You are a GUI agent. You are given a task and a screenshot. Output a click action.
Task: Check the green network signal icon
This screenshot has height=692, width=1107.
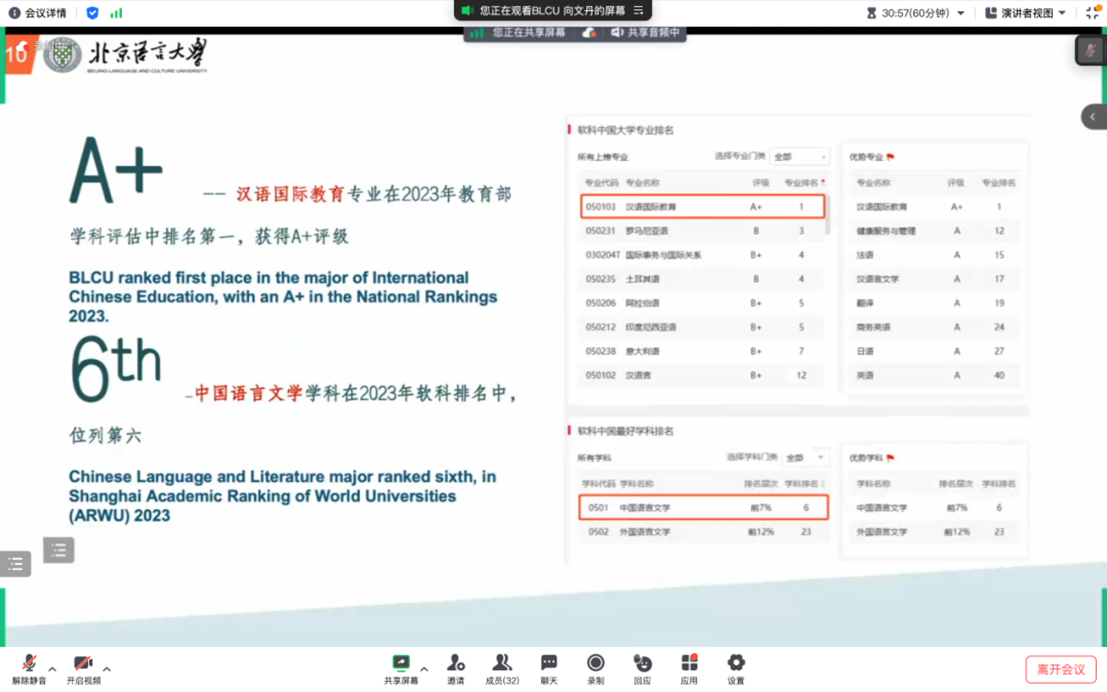click(x=116, y=13)
